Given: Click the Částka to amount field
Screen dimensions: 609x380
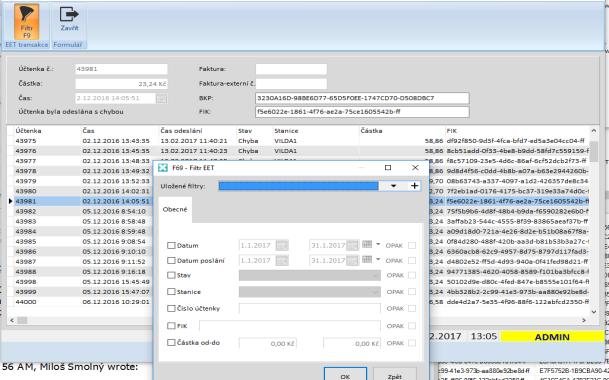Looking at the screenshot, I should [x=352, y=343].
